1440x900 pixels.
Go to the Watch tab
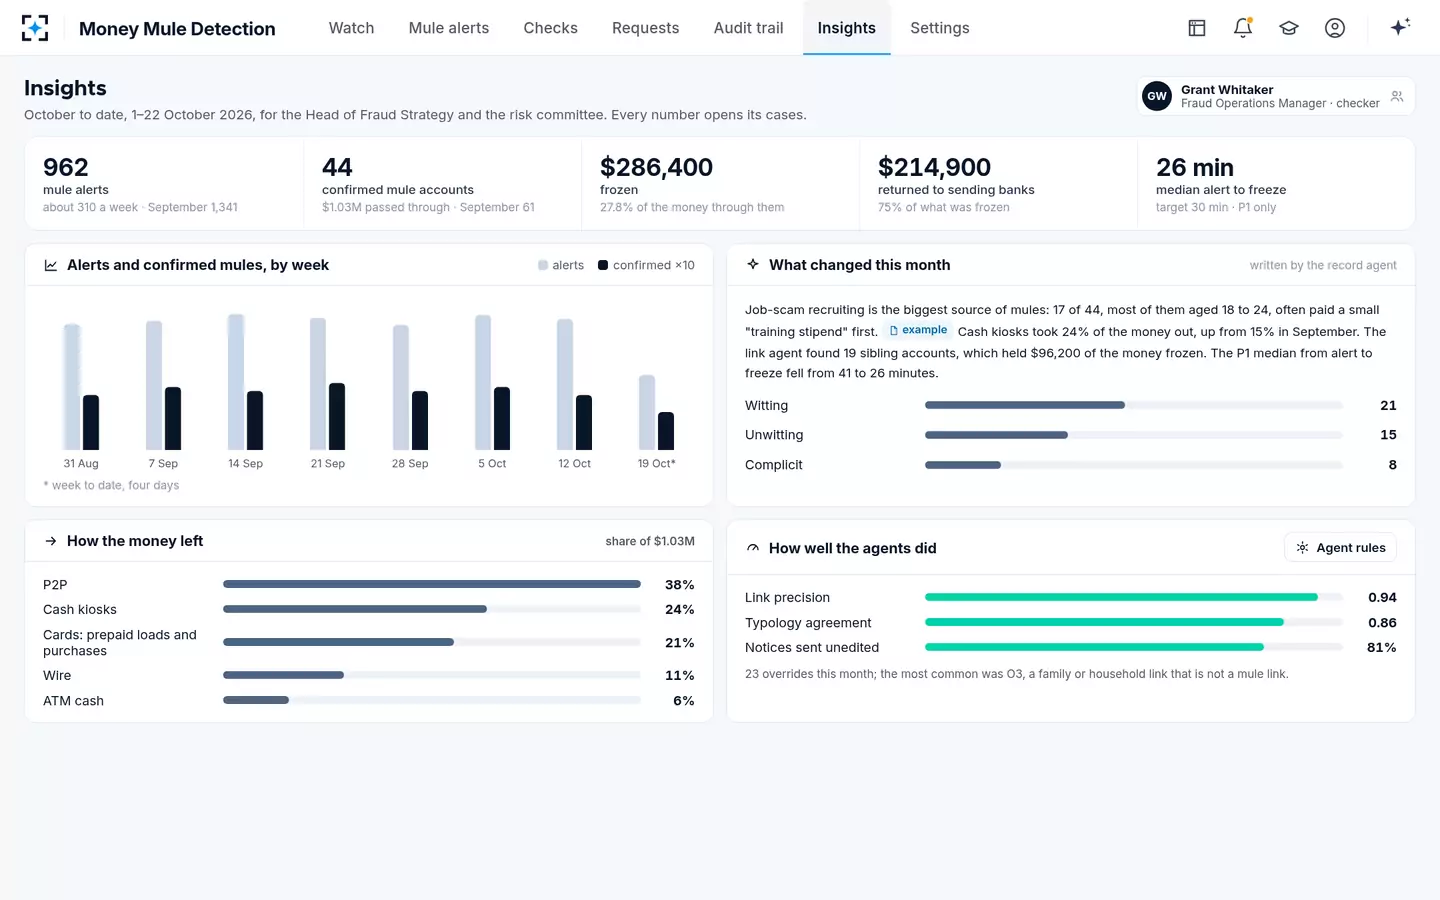[352, 28]
